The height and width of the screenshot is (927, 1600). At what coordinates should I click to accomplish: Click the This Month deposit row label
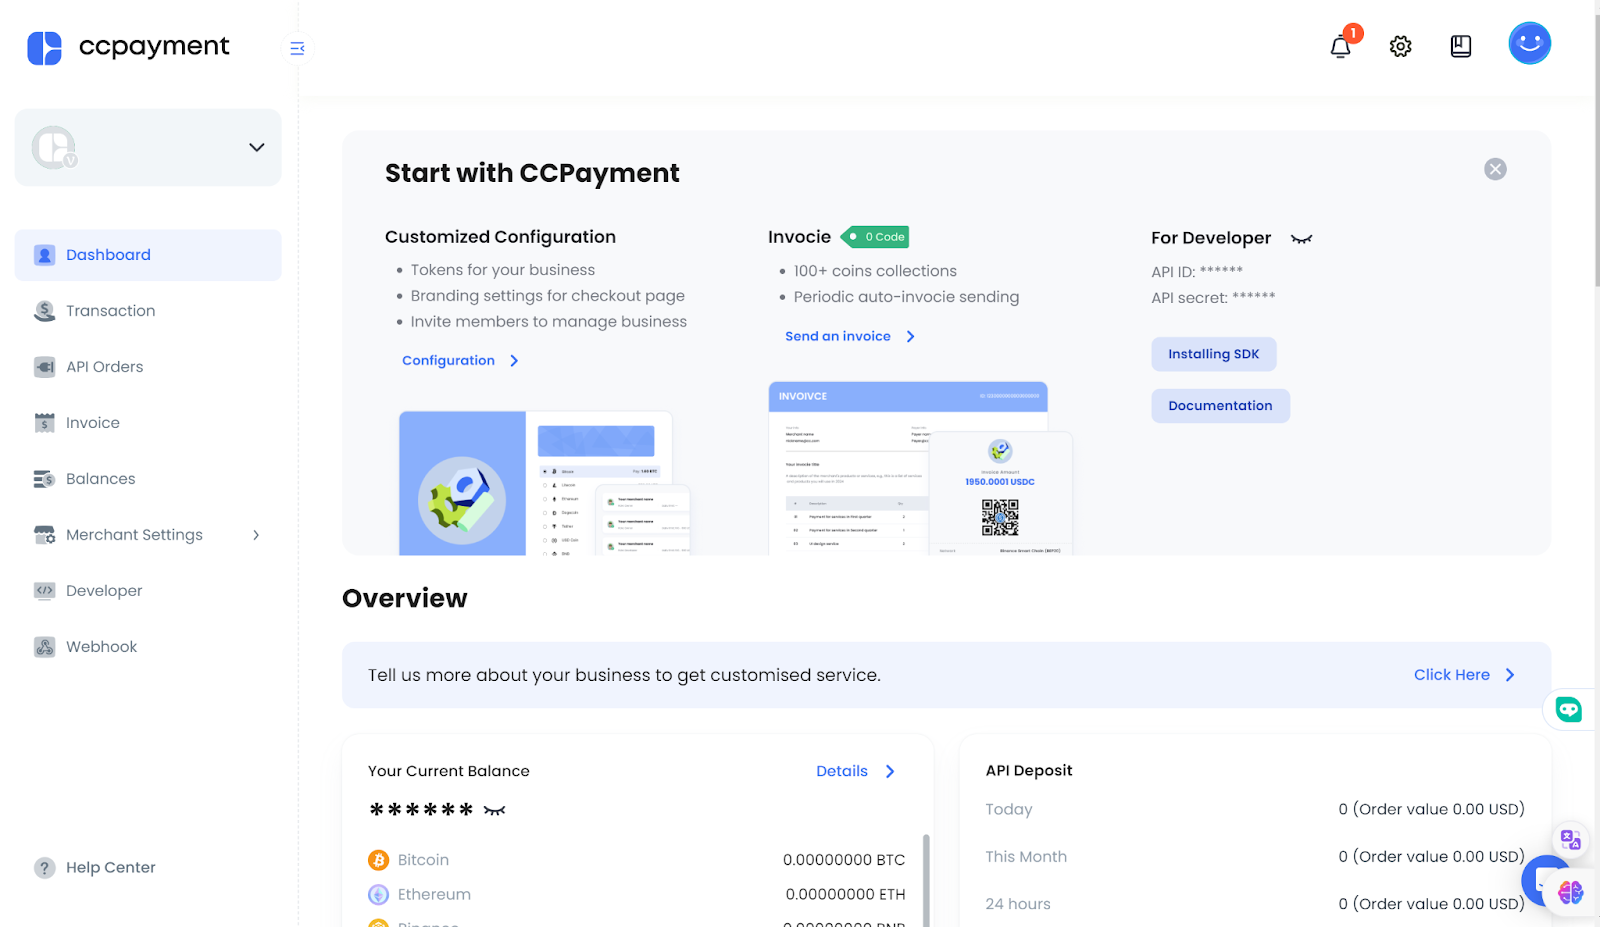[1026, 857]
